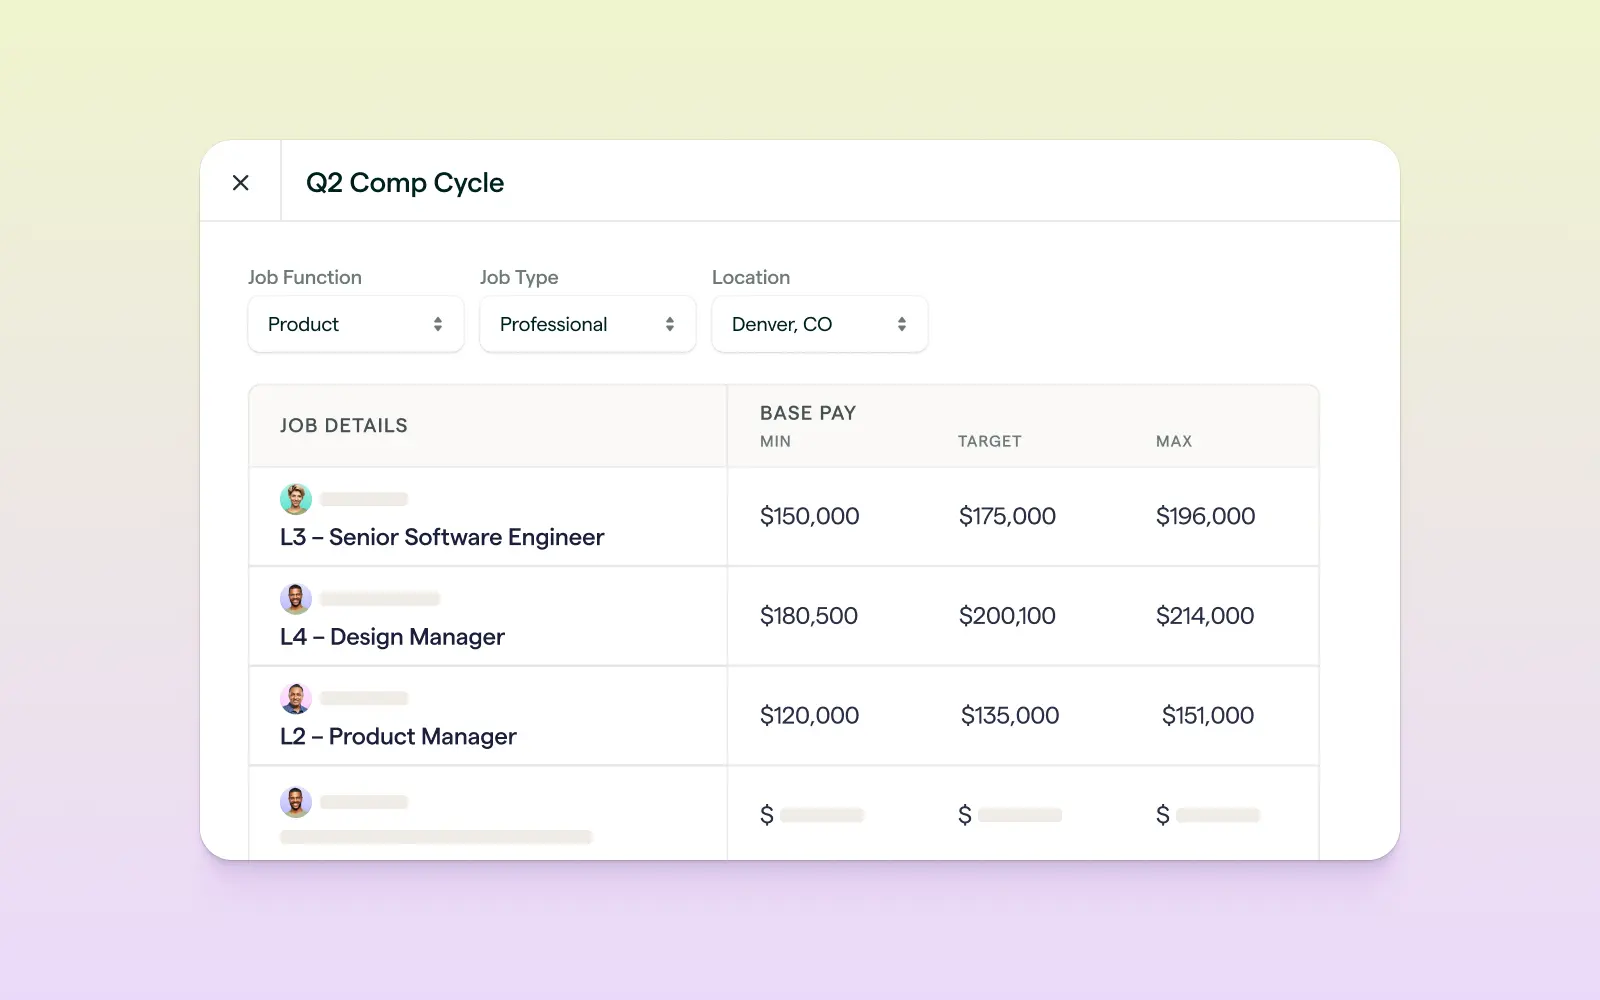
Task: Close the Q2 Comp Cycle dialog
Action: point(240,182)
